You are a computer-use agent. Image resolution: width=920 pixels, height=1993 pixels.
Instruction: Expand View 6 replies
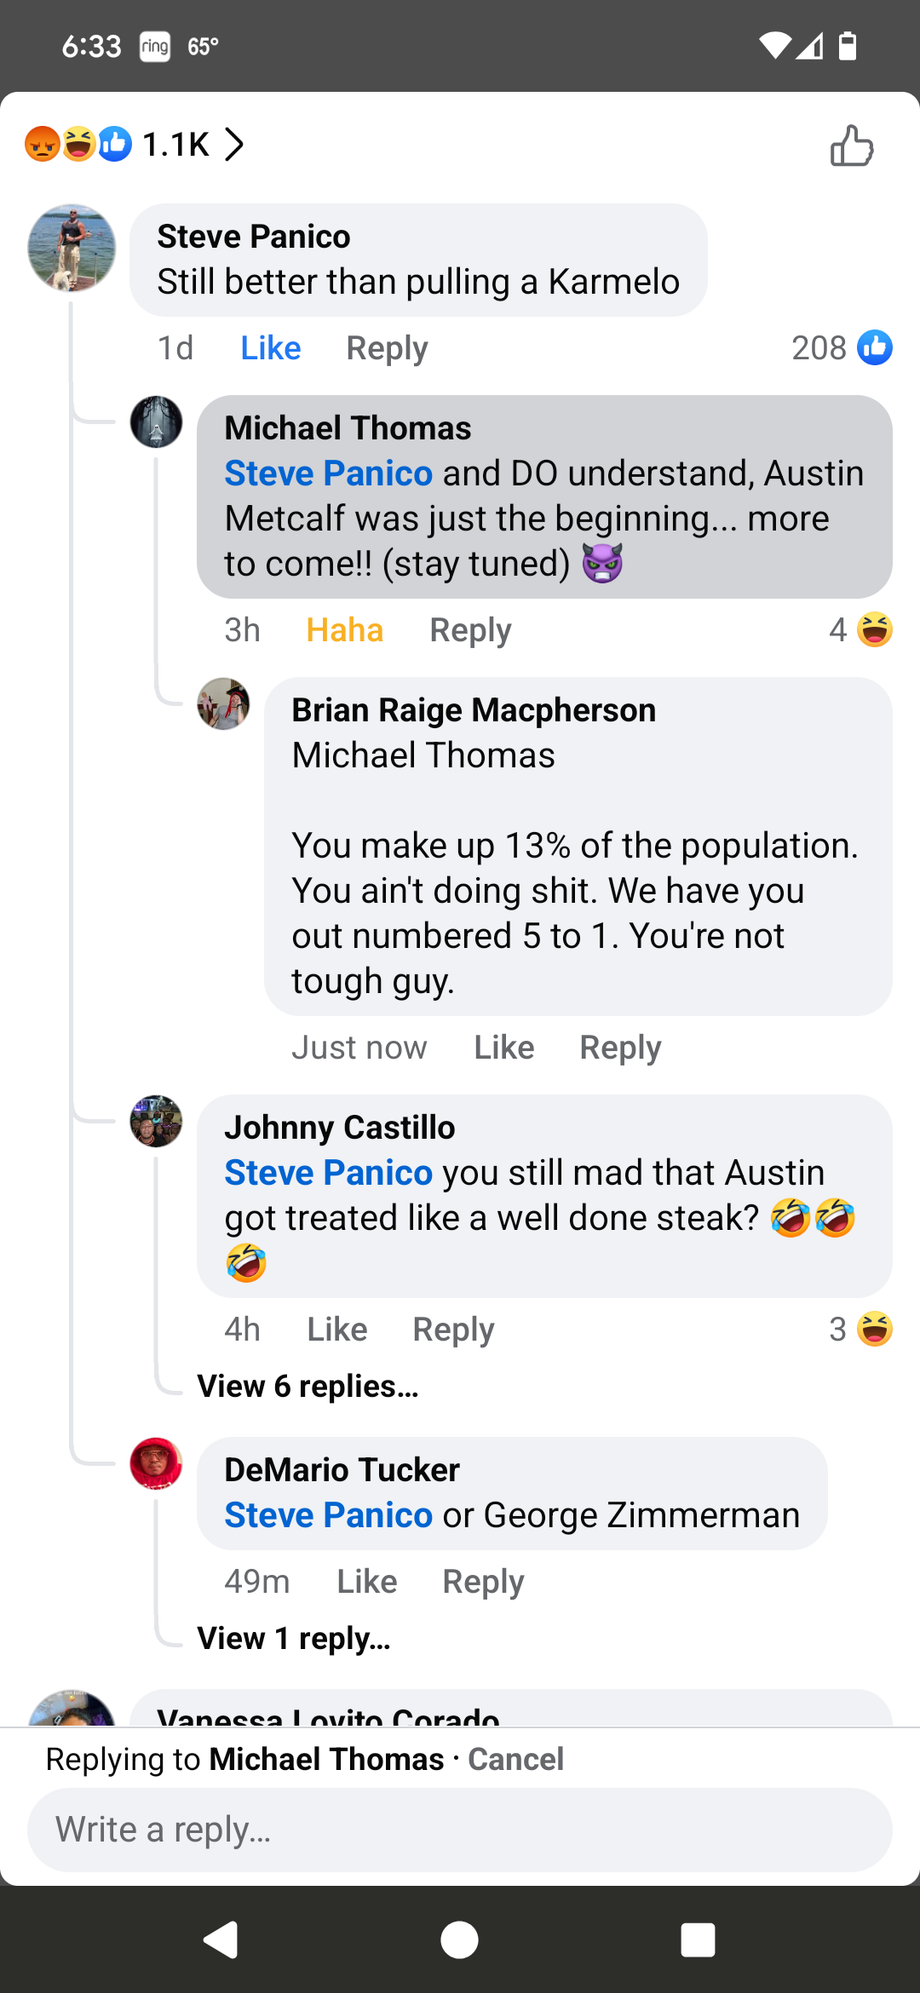pyautogui.click(x=308, y=1386)
